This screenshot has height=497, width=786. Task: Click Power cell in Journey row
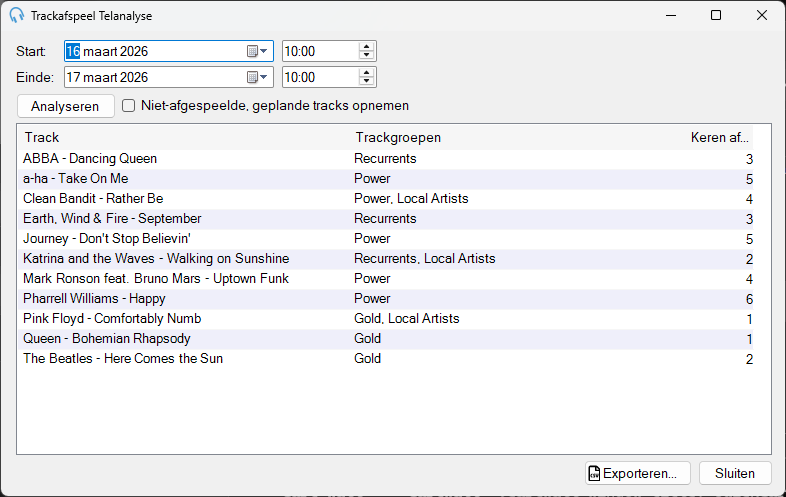(x=372, y=239)
